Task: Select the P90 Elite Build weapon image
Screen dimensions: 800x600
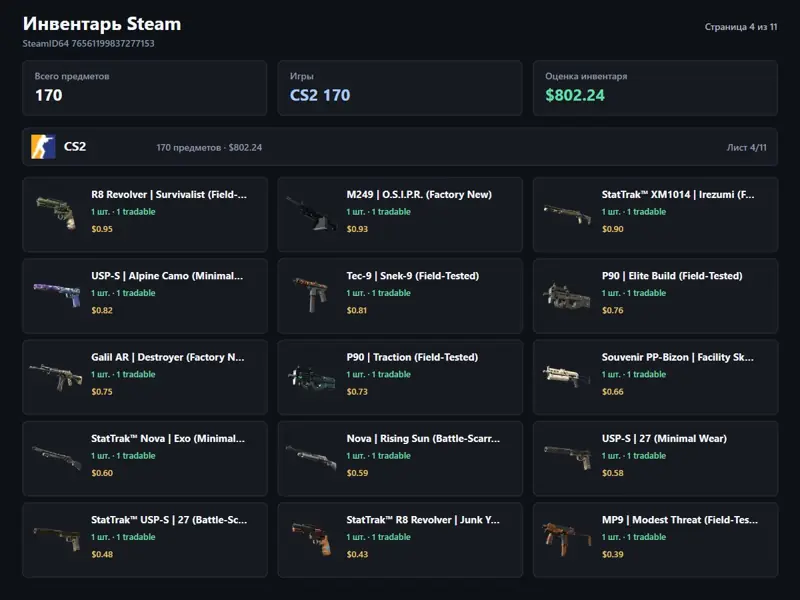Action: tap(567, 295)
